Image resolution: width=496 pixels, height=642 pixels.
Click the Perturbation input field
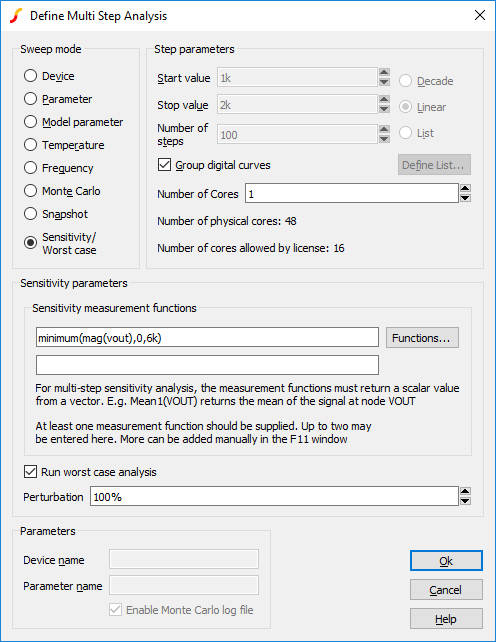click(x=274, y=496)
